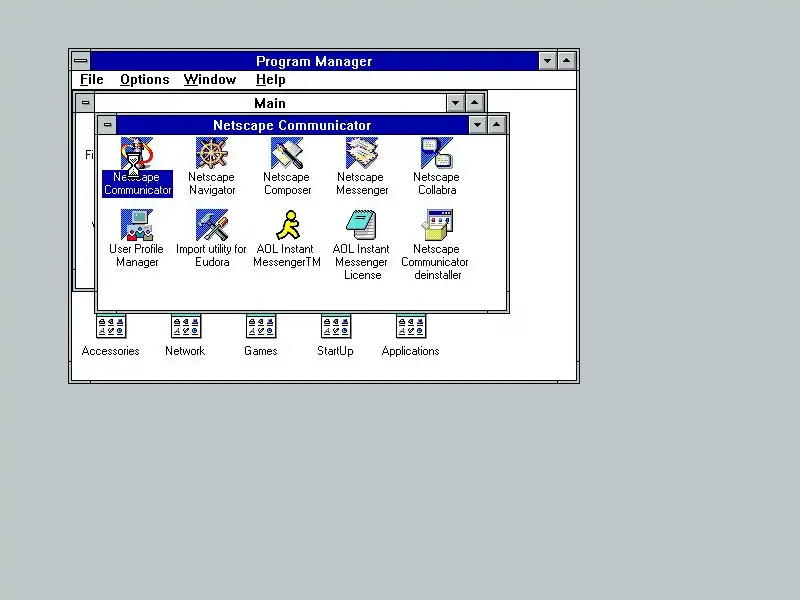
Task: Minimize the Program Manager window
Action: coord(547,61)
